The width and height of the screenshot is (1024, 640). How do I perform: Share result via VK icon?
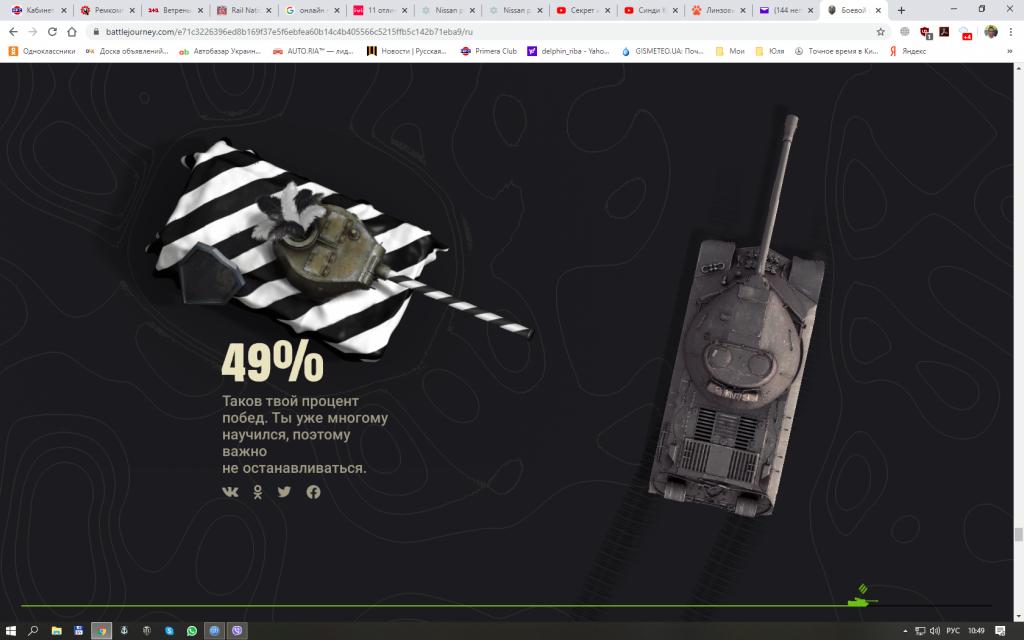tap(230, 492)
